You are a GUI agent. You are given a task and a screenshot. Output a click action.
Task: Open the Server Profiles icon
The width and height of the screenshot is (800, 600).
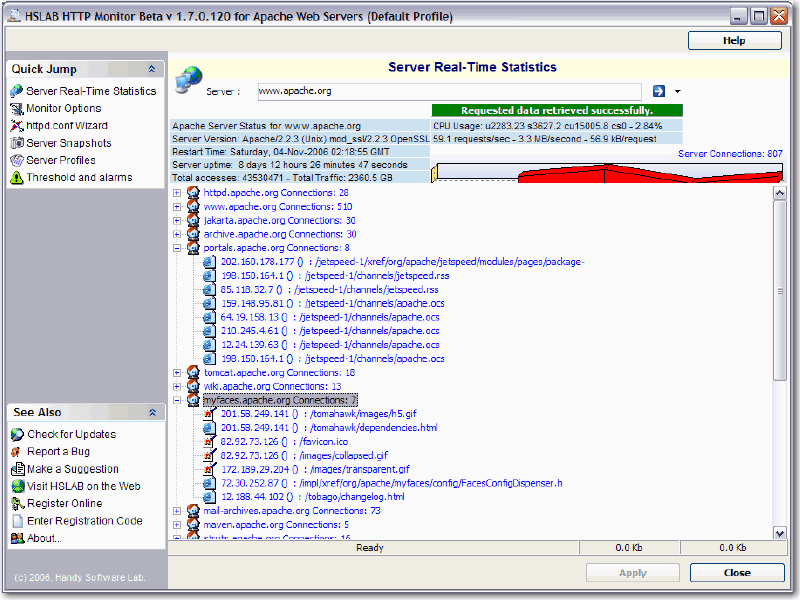click(x=17, y=160)
